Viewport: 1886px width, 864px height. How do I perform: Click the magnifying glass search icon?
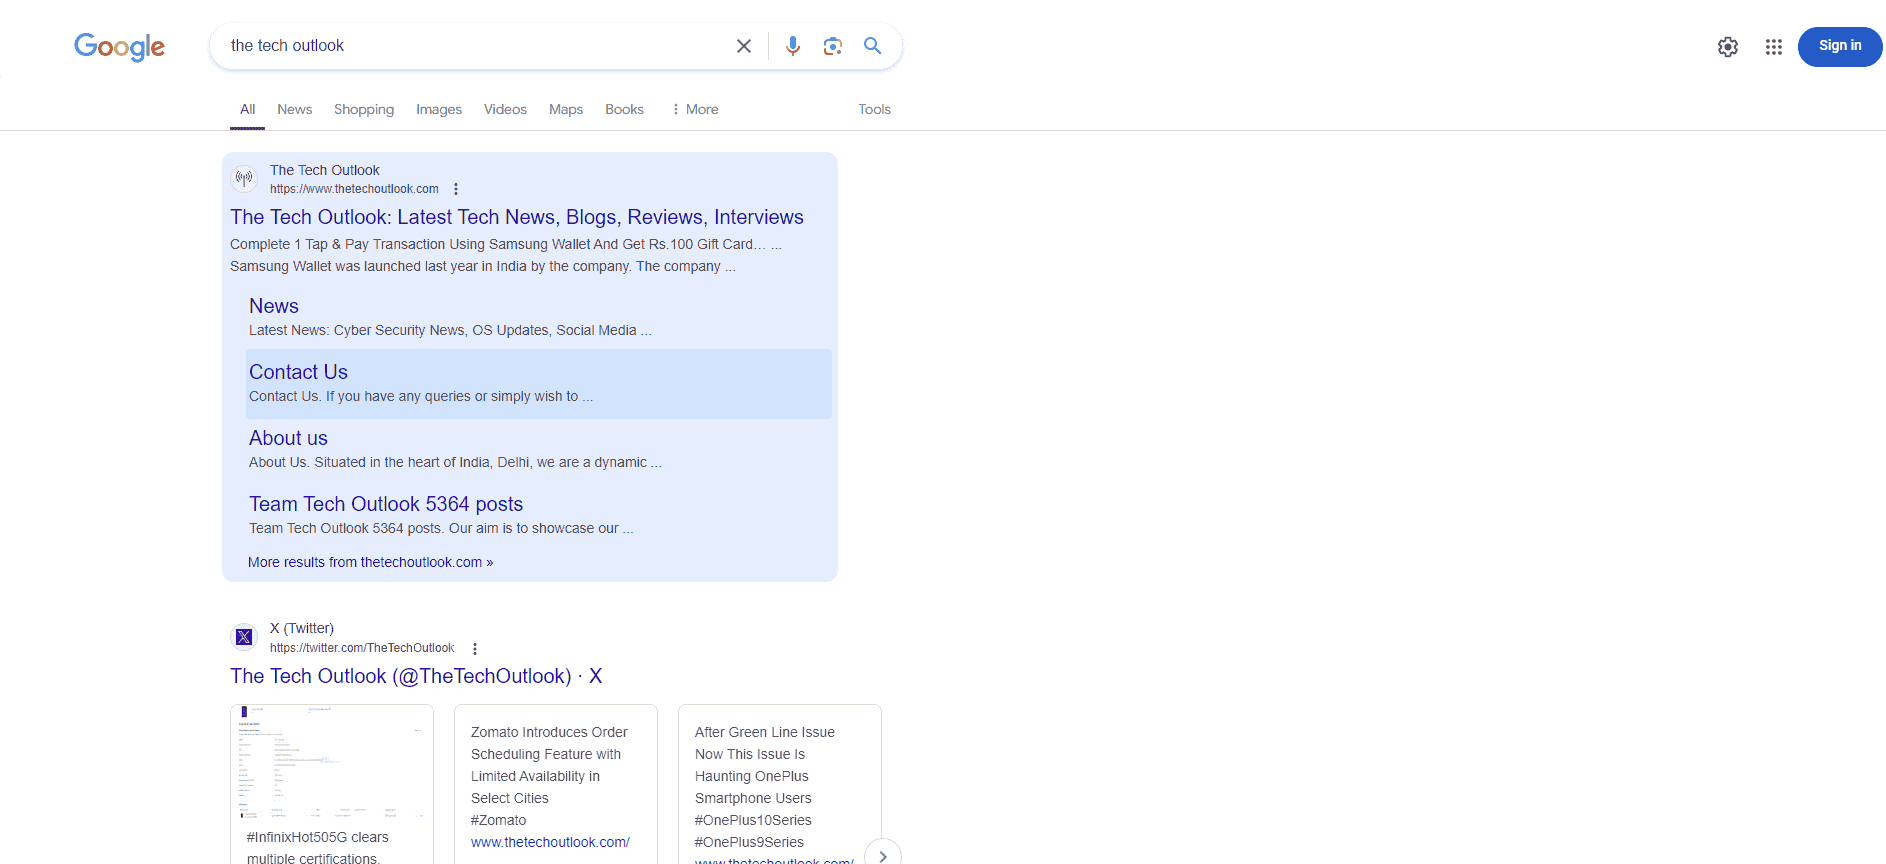(x=872, y=46)
